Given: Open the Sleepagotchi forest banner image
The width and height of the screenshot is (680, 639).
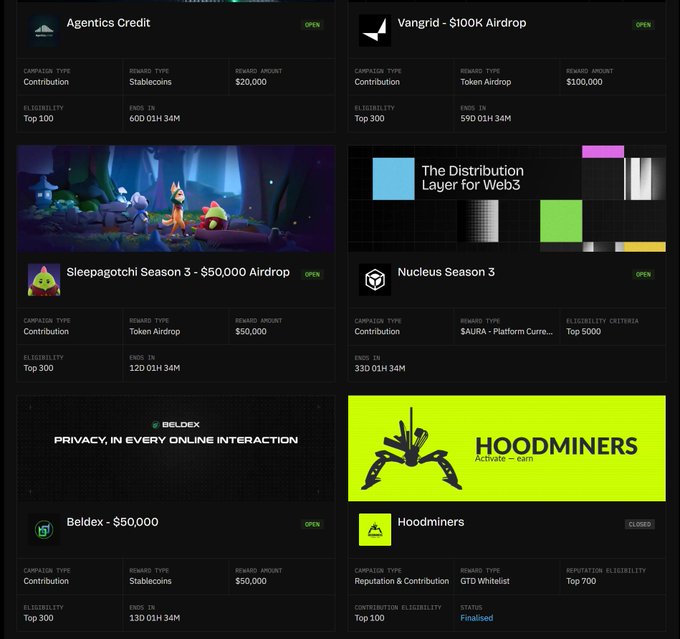Looking at the screenshot, I should point(176,199).
